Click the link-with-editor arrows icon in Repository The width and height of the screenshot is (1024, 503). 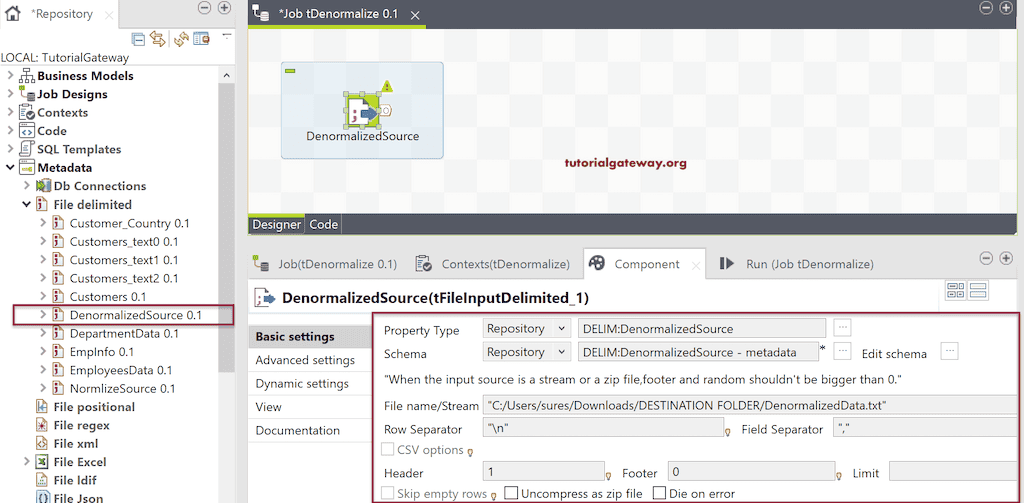tap(157, 39)
